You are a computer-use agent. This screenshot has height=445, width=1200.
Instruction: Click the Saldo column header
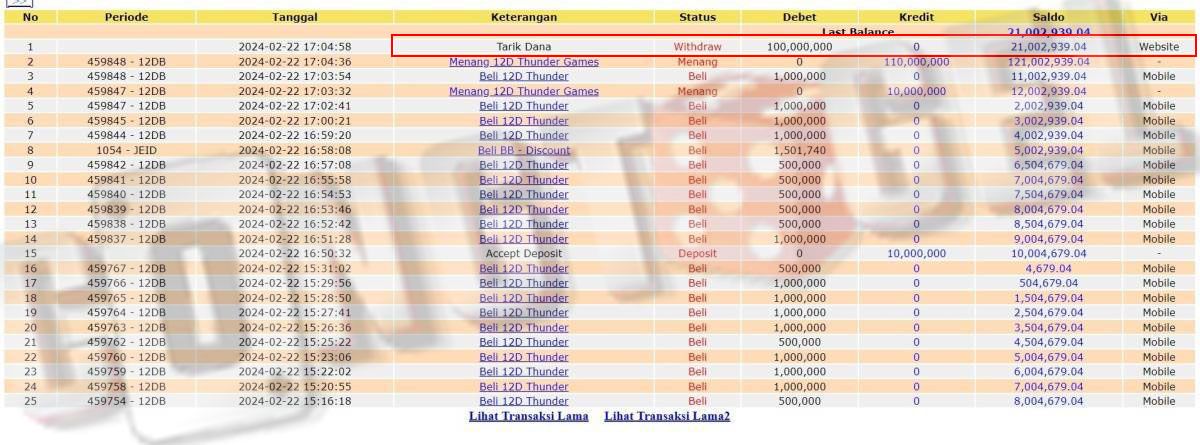pyautogui.click(x=1048, y=17)
